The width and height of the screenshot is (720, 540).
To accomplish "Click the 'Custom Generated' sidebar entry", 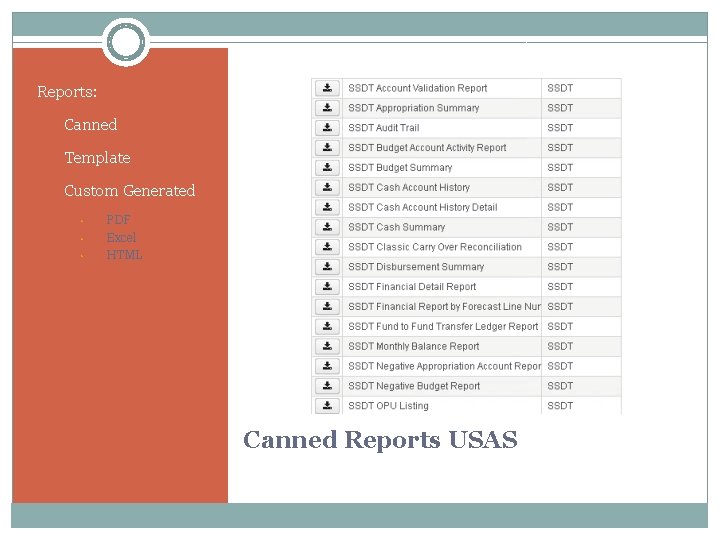I will click(129, 191).
